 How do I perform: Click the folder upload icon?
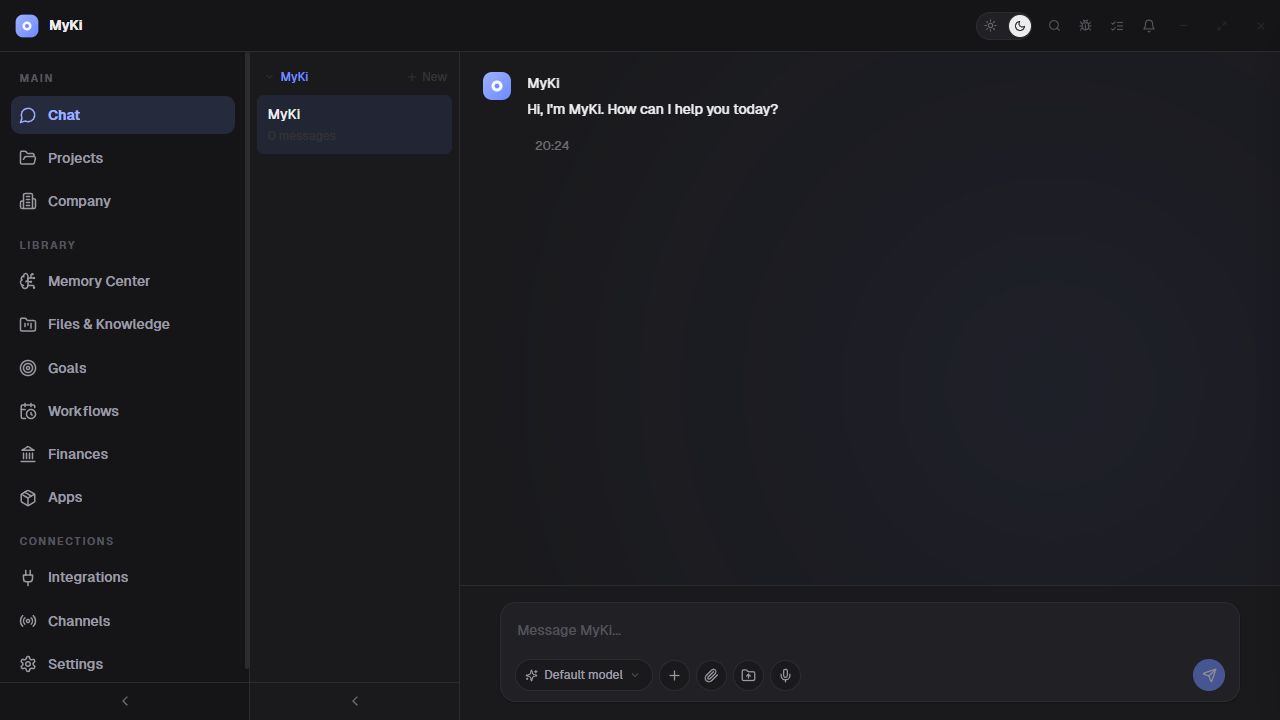coord(748,675)
